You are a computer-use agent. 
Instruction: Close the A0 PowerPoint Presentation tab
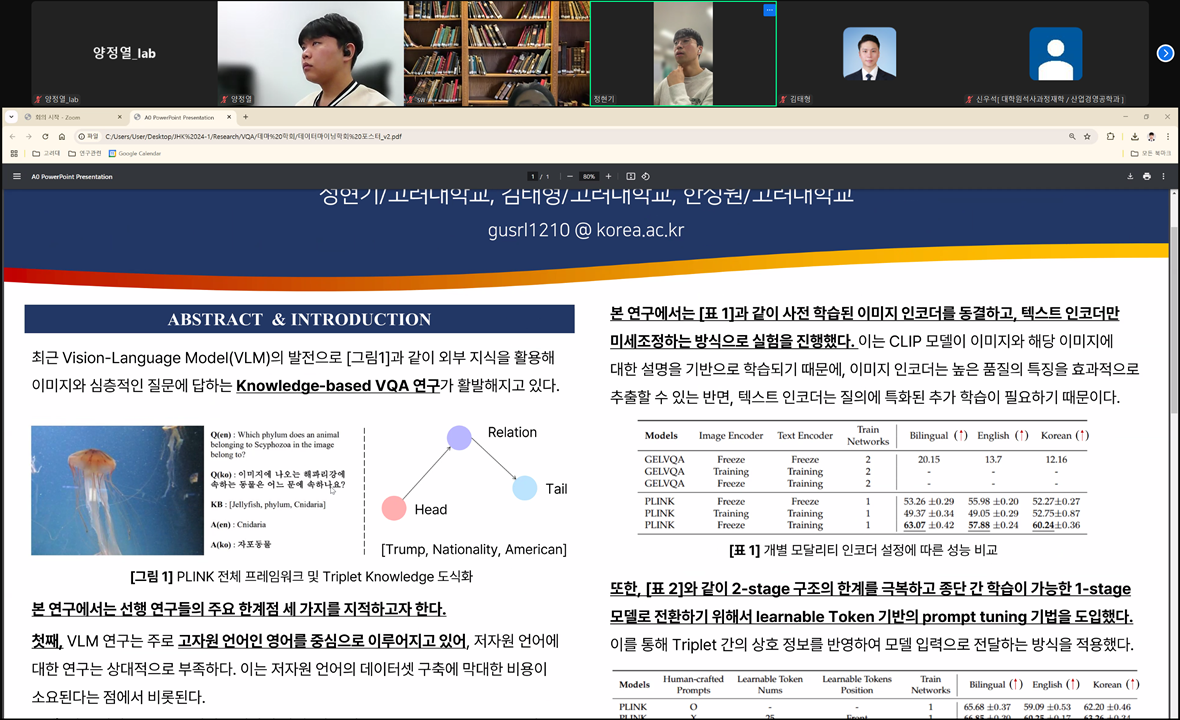click(229, 117)
